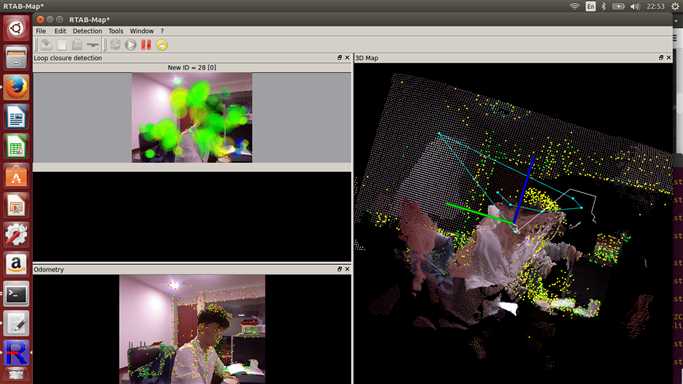683x384 pixels.
Task: Open the battery indicator
Action: tap(618, 6)
